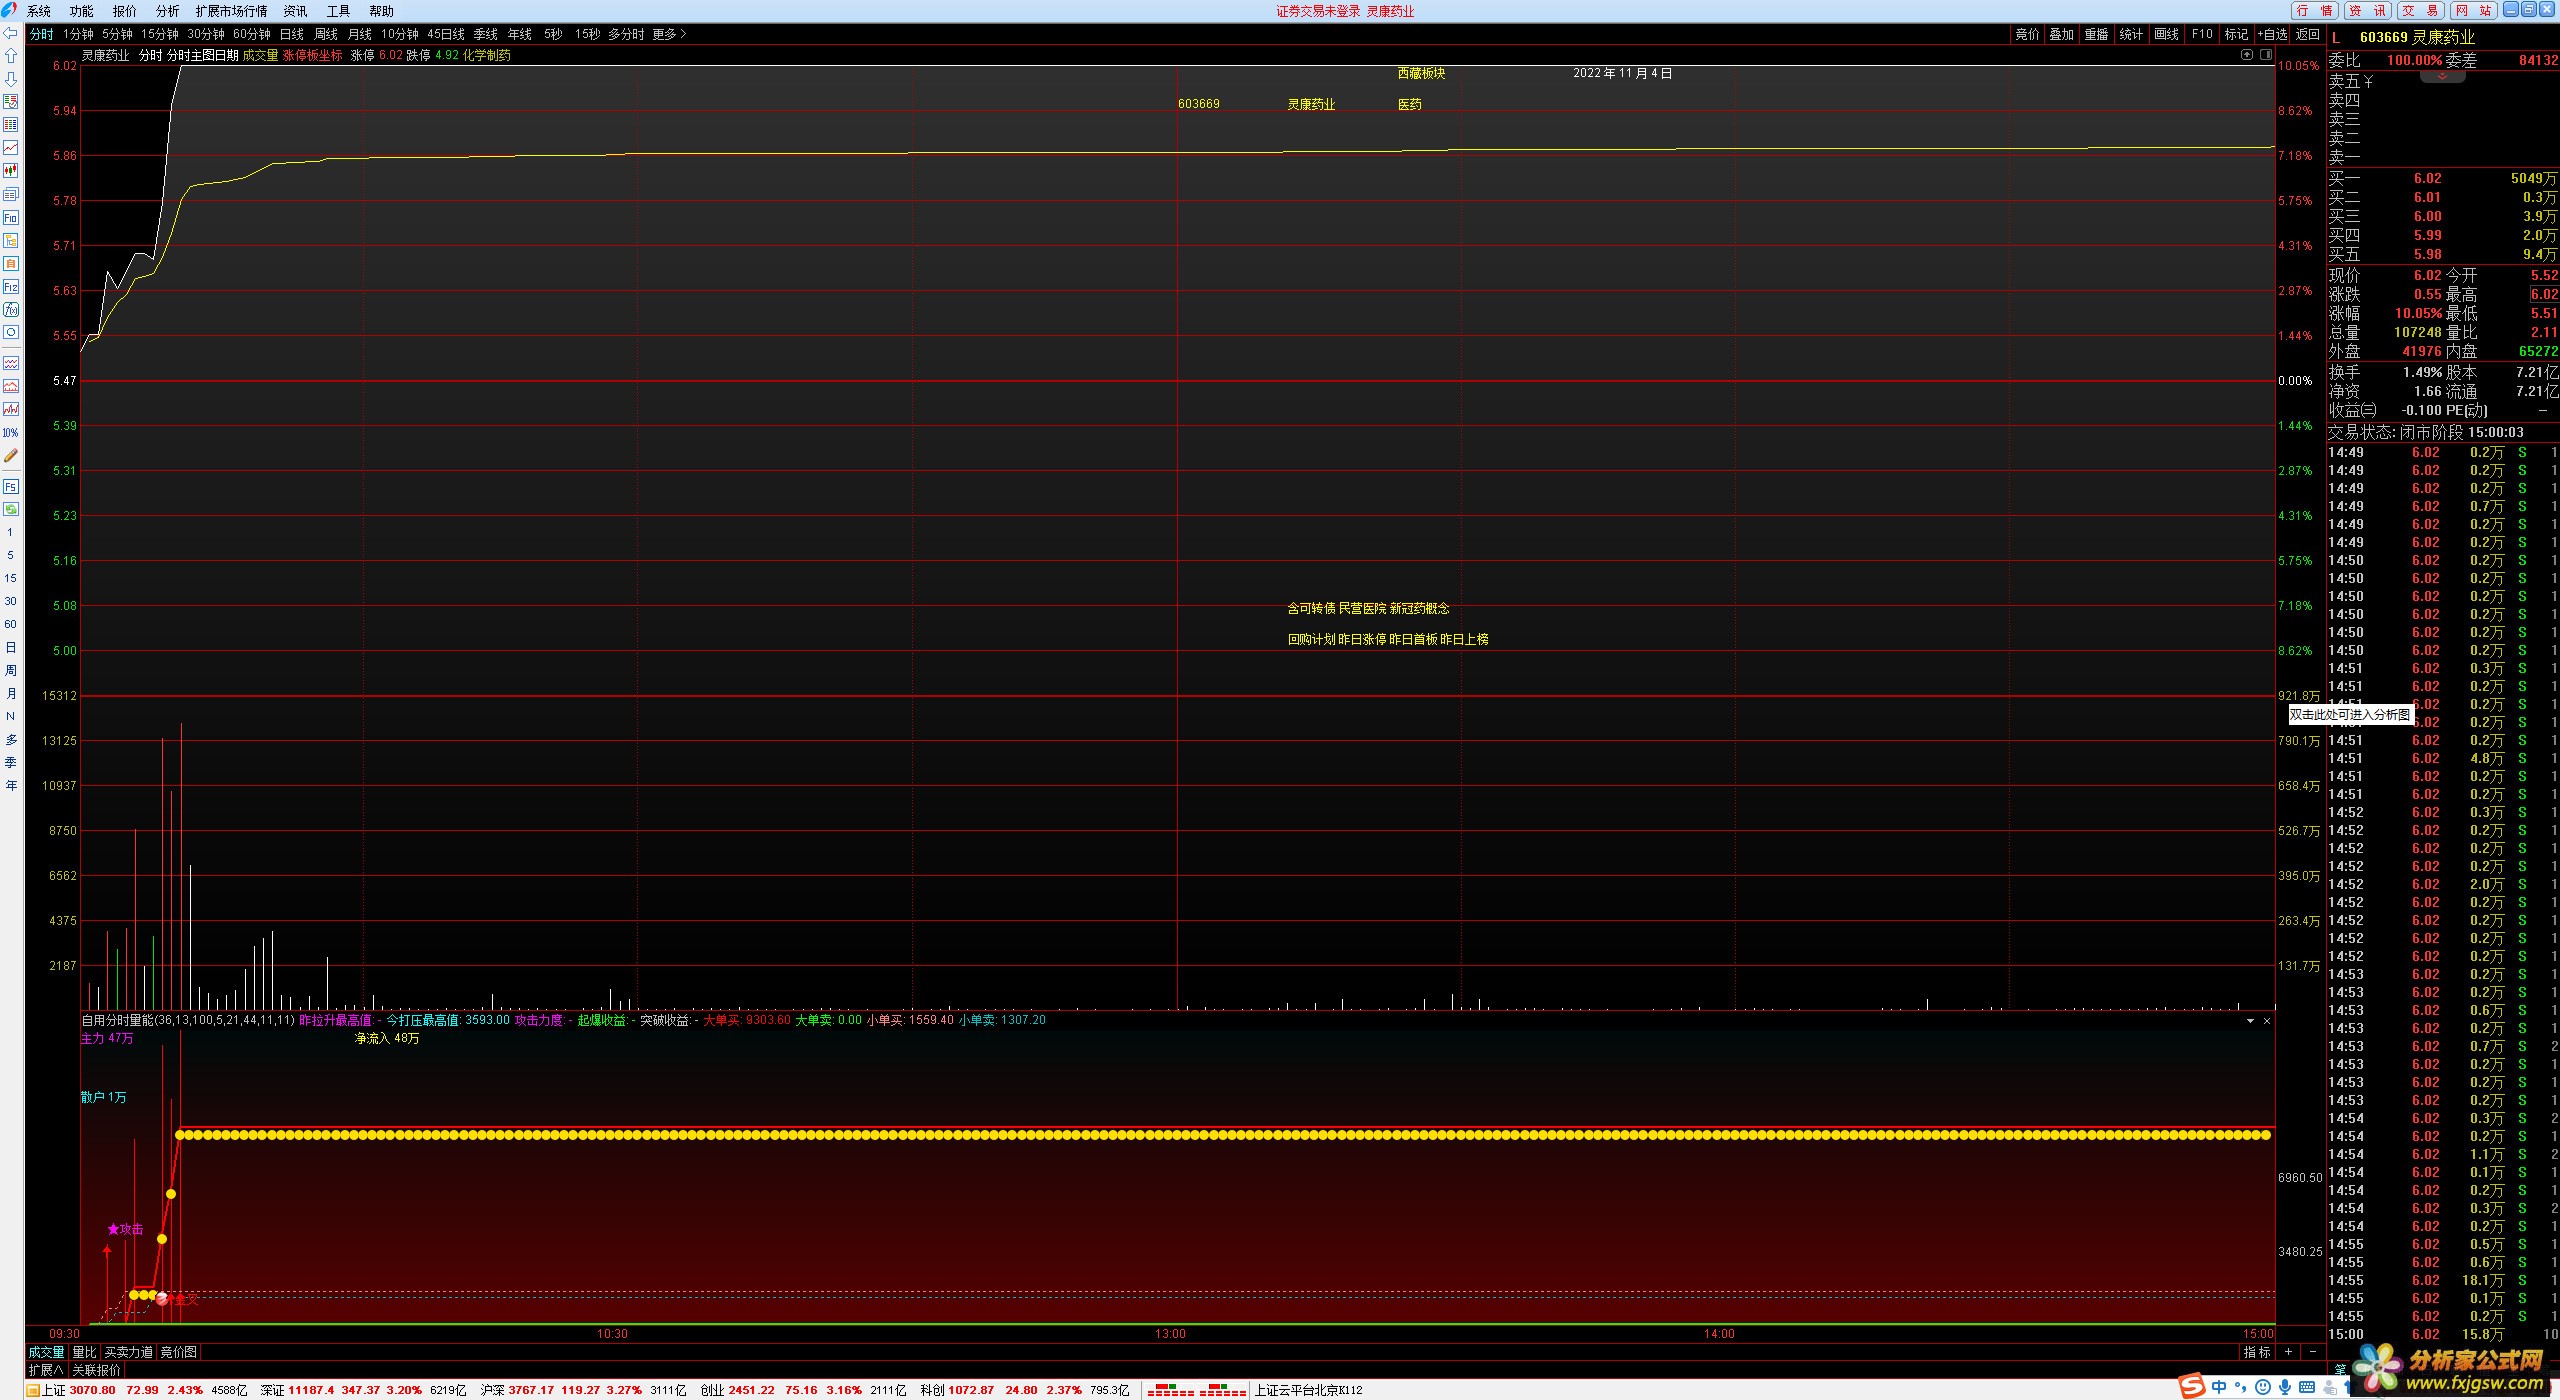Remove an indicator pane with minus button
The height and width of the screenshot is (1400, 2560).
[2312, 1352]
